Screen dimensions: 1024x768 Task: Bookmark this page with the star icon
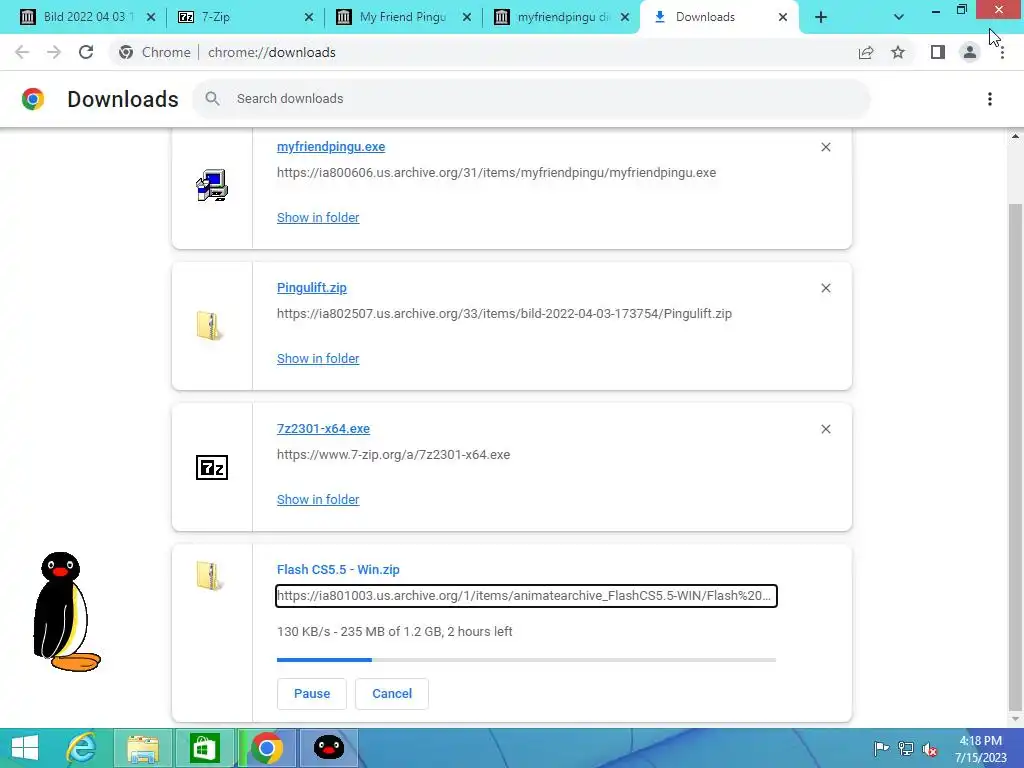pos(898,52)
